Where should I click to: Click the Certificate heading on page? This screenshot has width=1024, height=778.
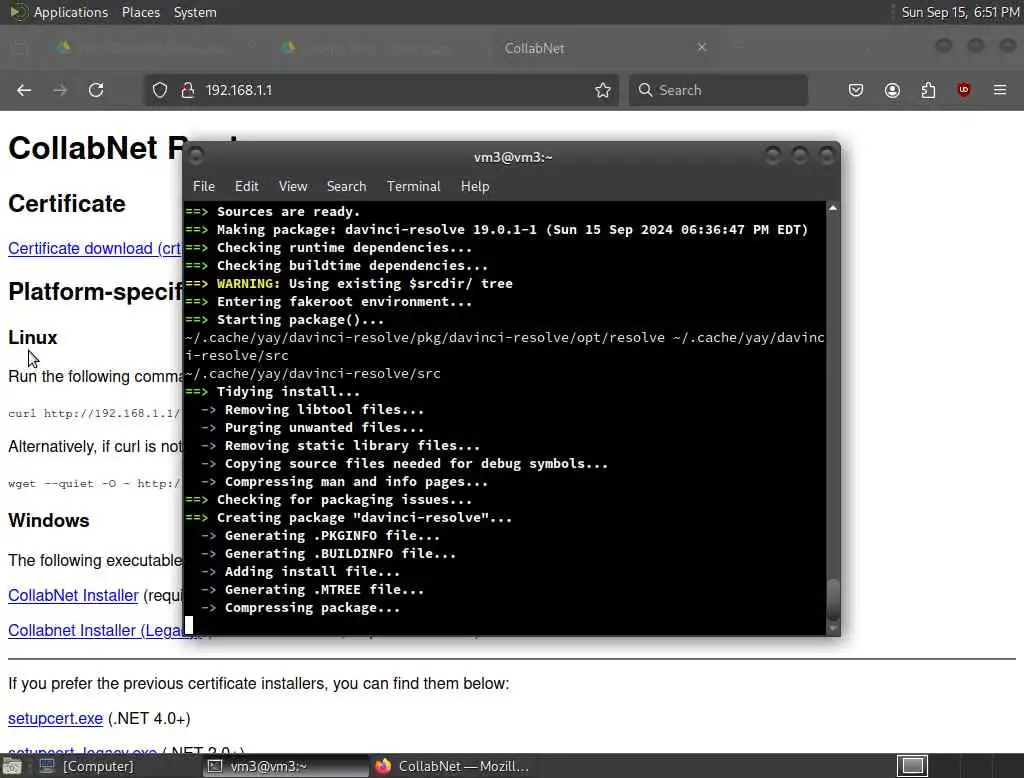[67, 204]
